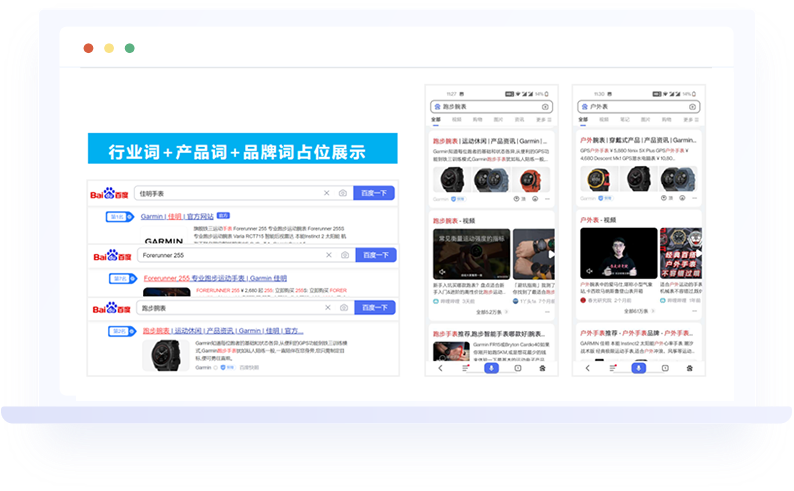The width and height of the screenshot is (794, 491).
Task: Select 视频 tab in 户外表 phone
Action: click(x=604, y=120)
